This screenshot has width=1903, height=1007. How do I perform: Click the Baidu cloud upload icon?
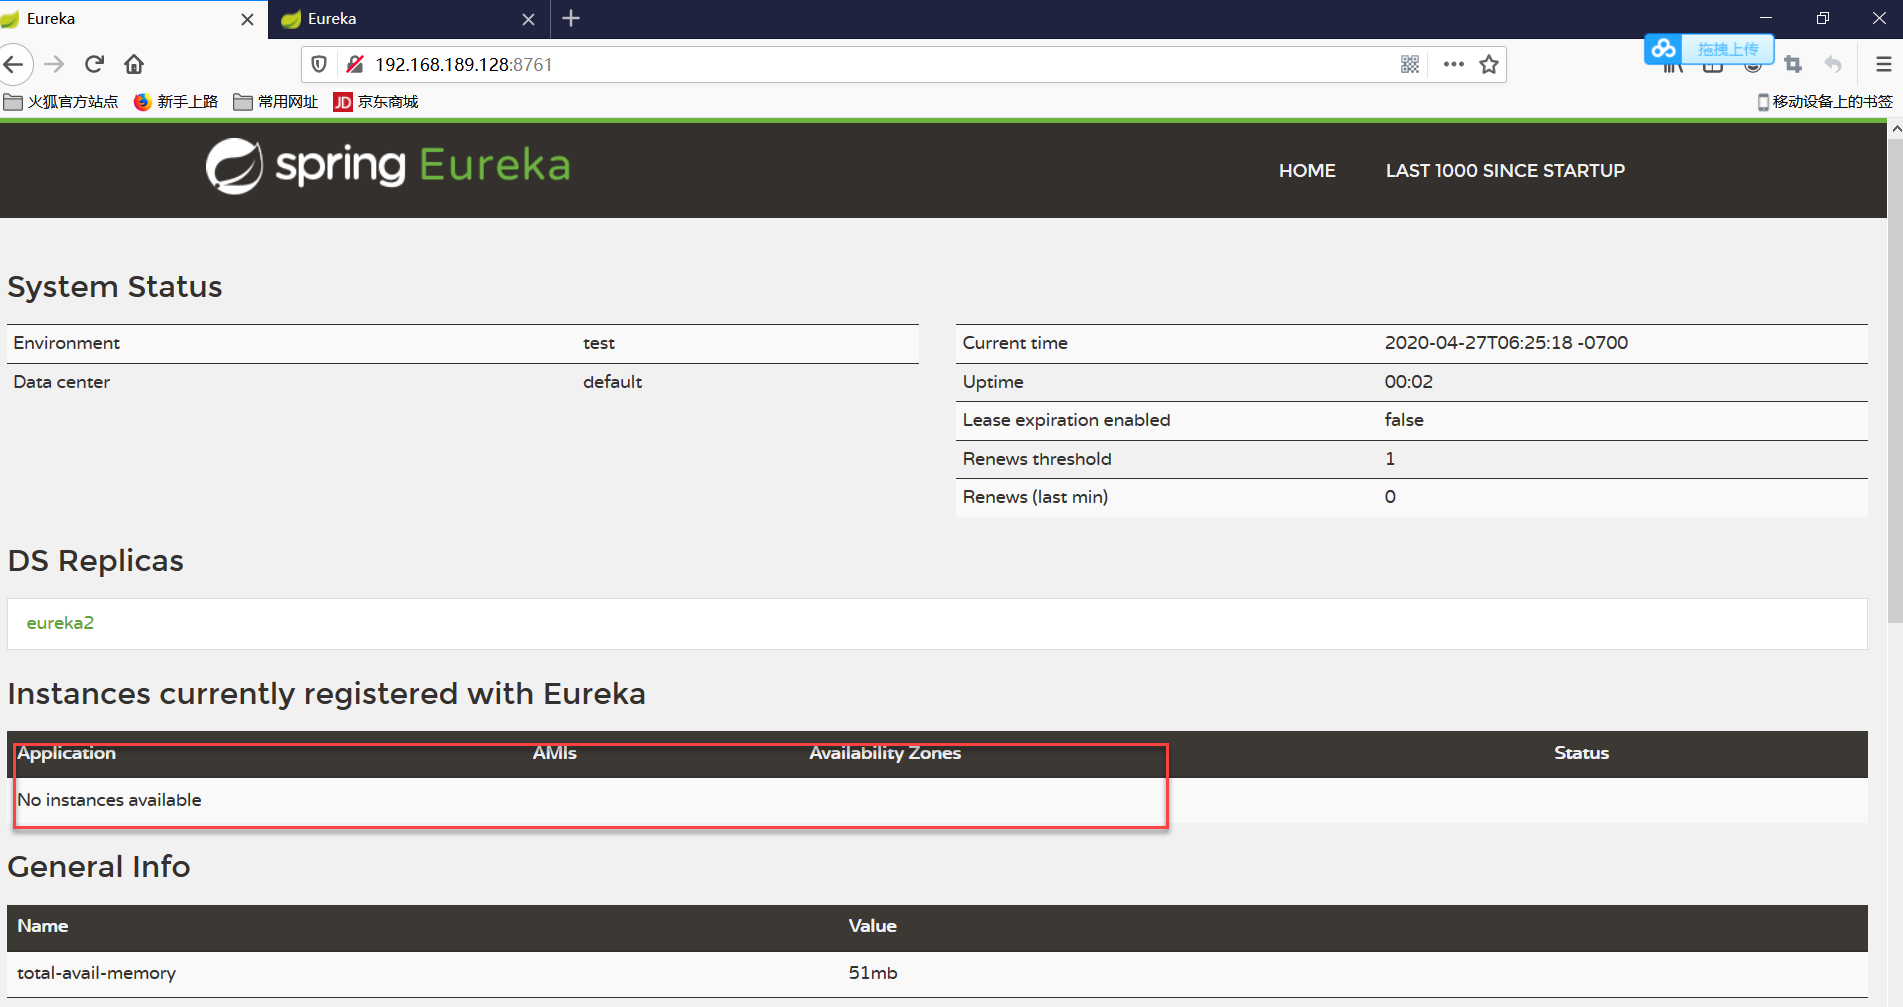pos(1663,48)
